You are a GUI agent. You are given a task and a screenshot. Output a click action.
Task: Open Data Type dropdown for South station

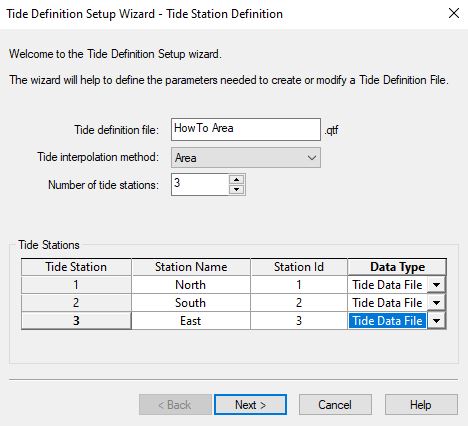[x=436, y=303]
